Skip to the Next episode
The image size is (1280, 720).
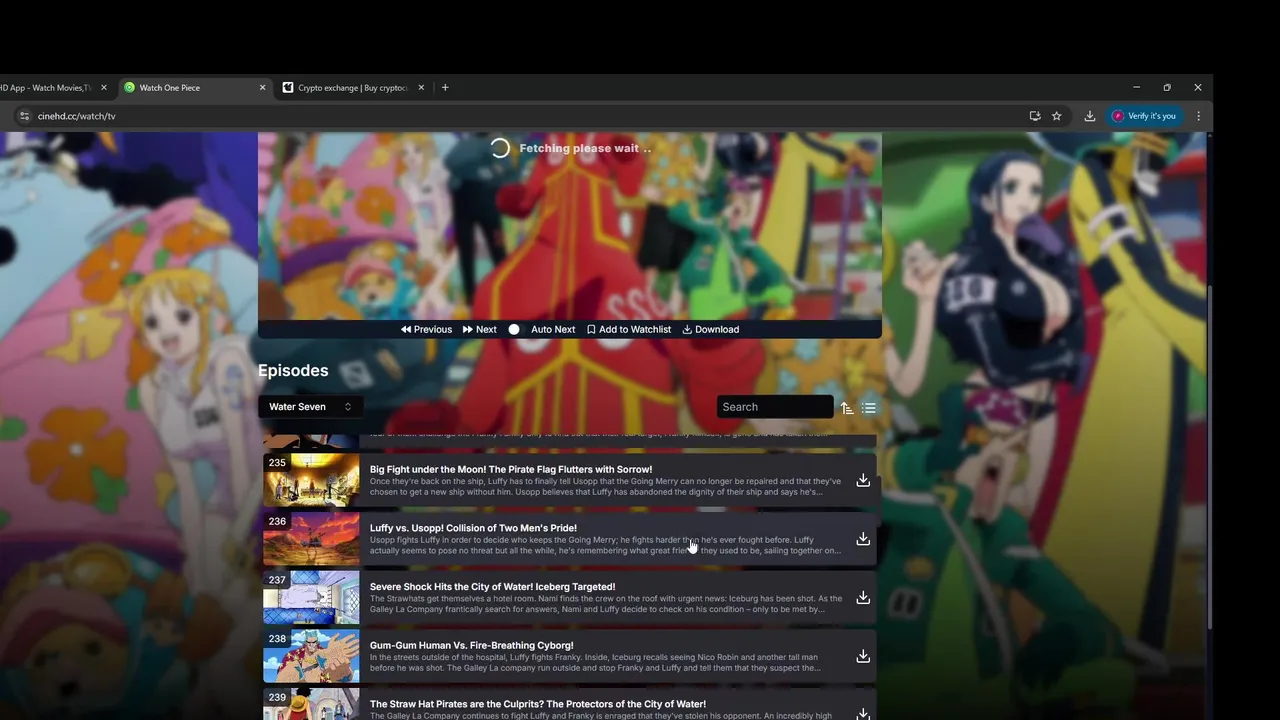coord(480,329)
